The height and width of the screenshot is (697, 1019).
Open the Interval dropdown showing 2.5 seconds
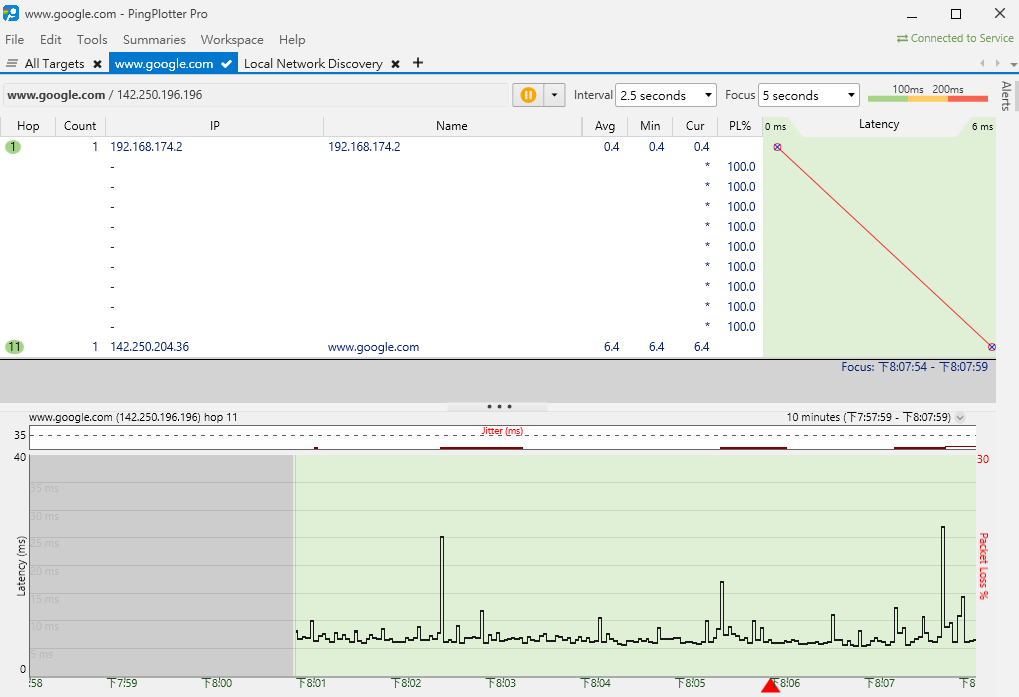(x=665, y=95)
